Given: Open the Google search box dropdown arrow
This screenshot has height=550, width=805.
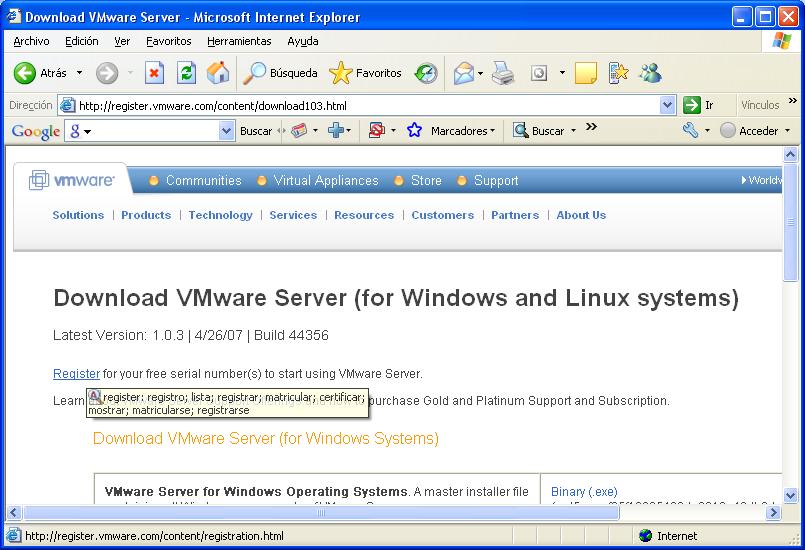Looking at the screenshot, I should [x=227, y=131].
